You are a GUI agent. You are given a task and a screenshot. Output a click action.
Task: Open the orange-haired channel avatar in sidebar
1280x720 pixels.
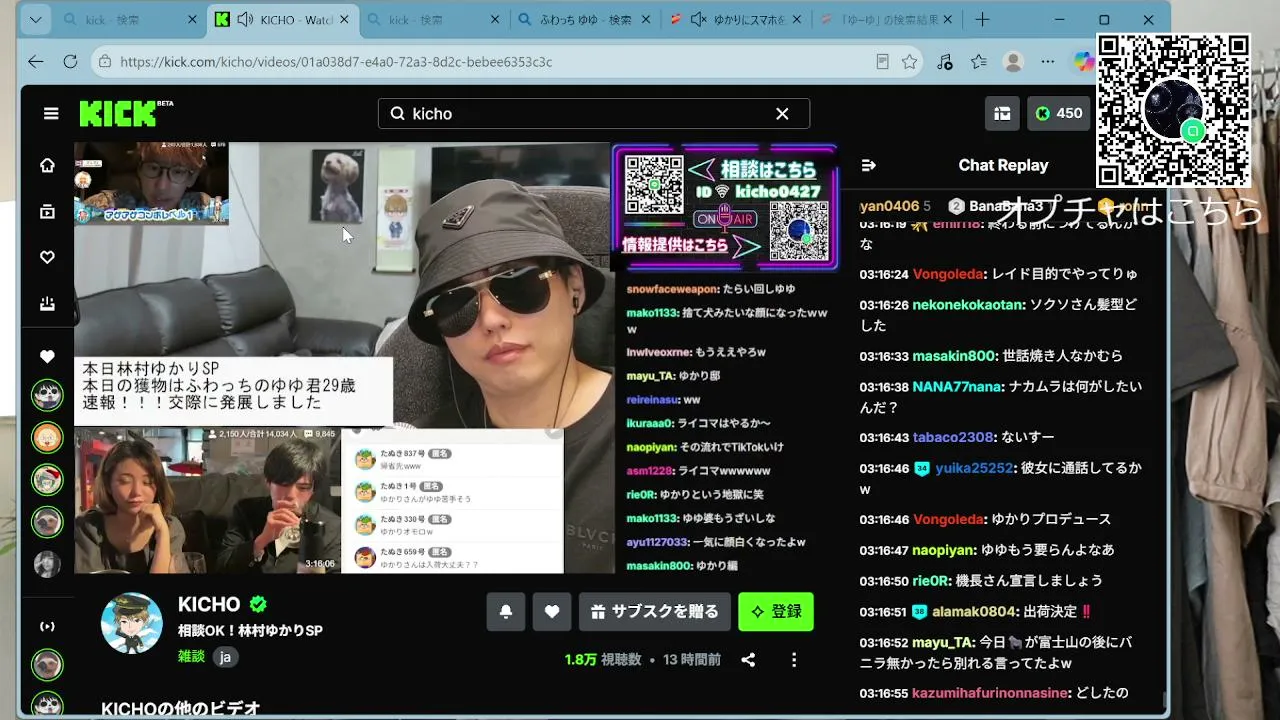(47, 438)
